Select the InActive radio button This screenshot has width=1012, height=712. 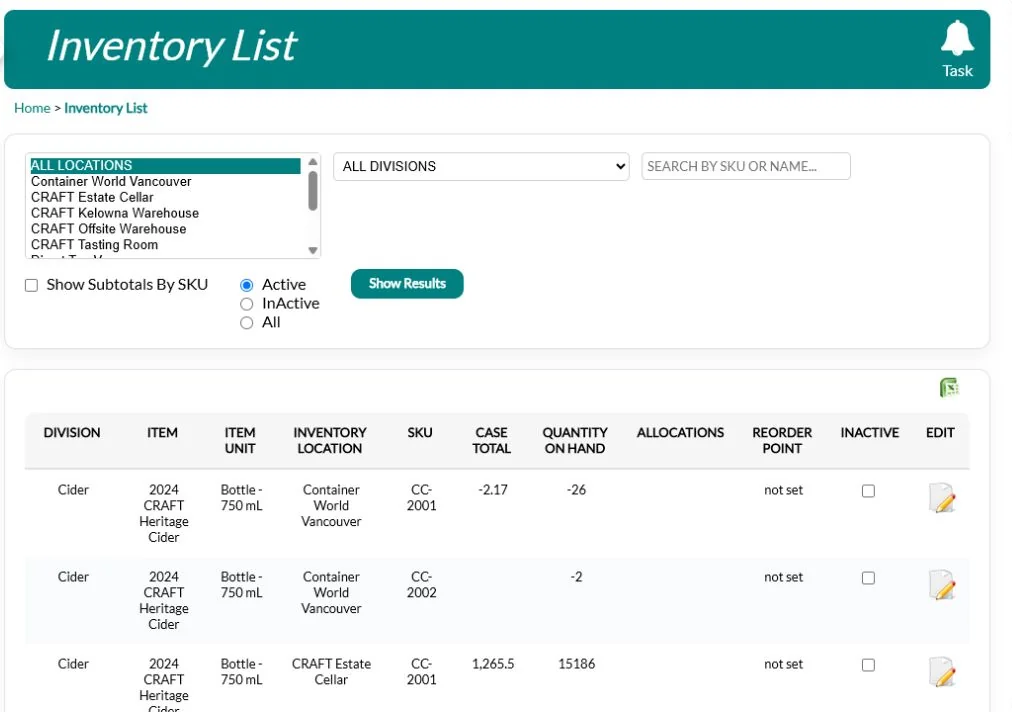(247, 304)
